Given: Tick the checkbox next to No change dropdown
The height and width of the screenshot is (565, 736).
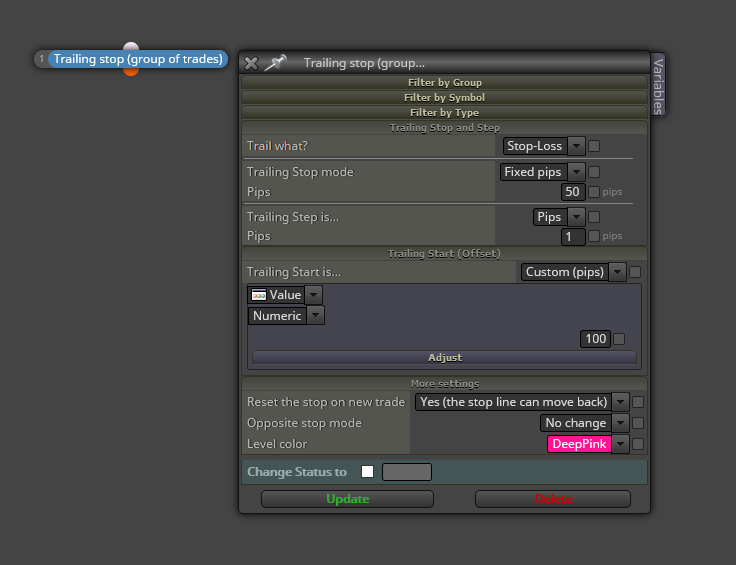Looking at the screenshot, I should [x=638, y=423].
